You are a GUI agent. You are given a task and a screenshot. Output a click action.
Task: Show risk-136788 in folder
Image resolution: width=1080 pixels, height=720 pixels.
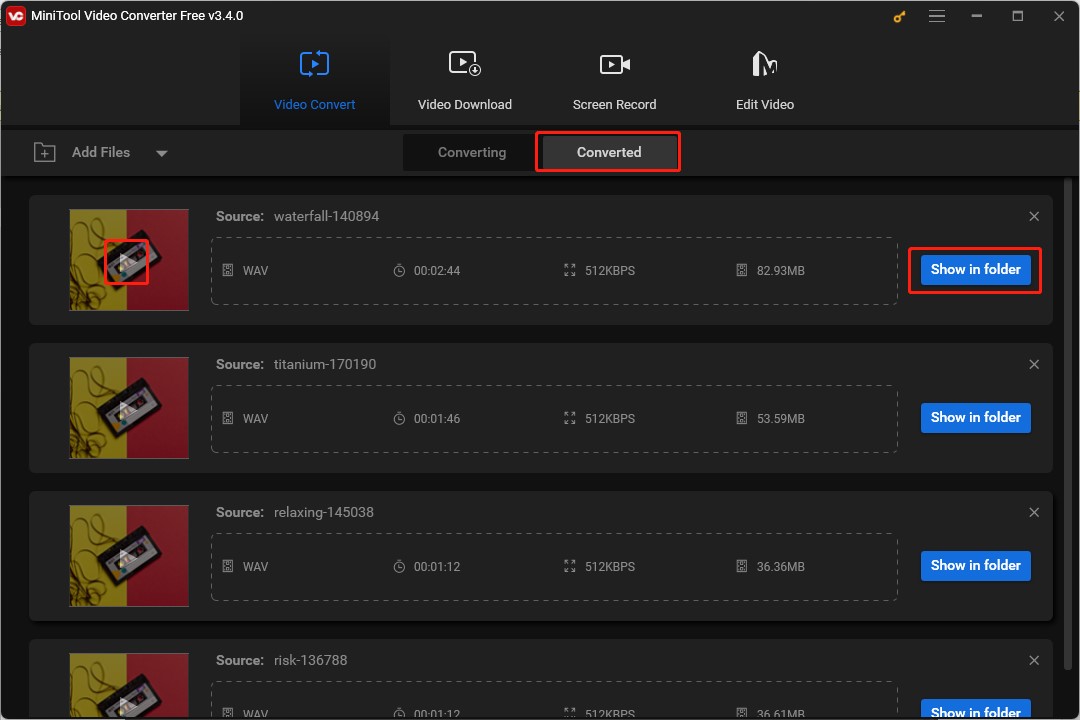(974, 710)
